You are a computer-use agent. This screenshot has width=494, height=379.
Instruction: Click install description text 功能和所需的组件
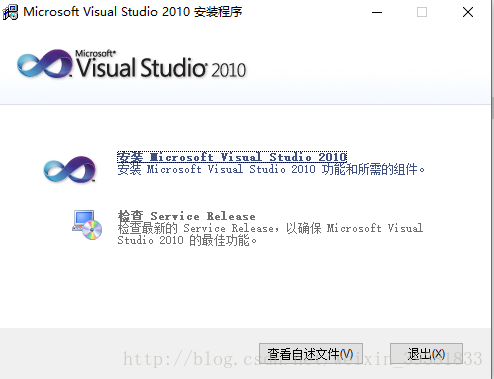coord(373,169)
